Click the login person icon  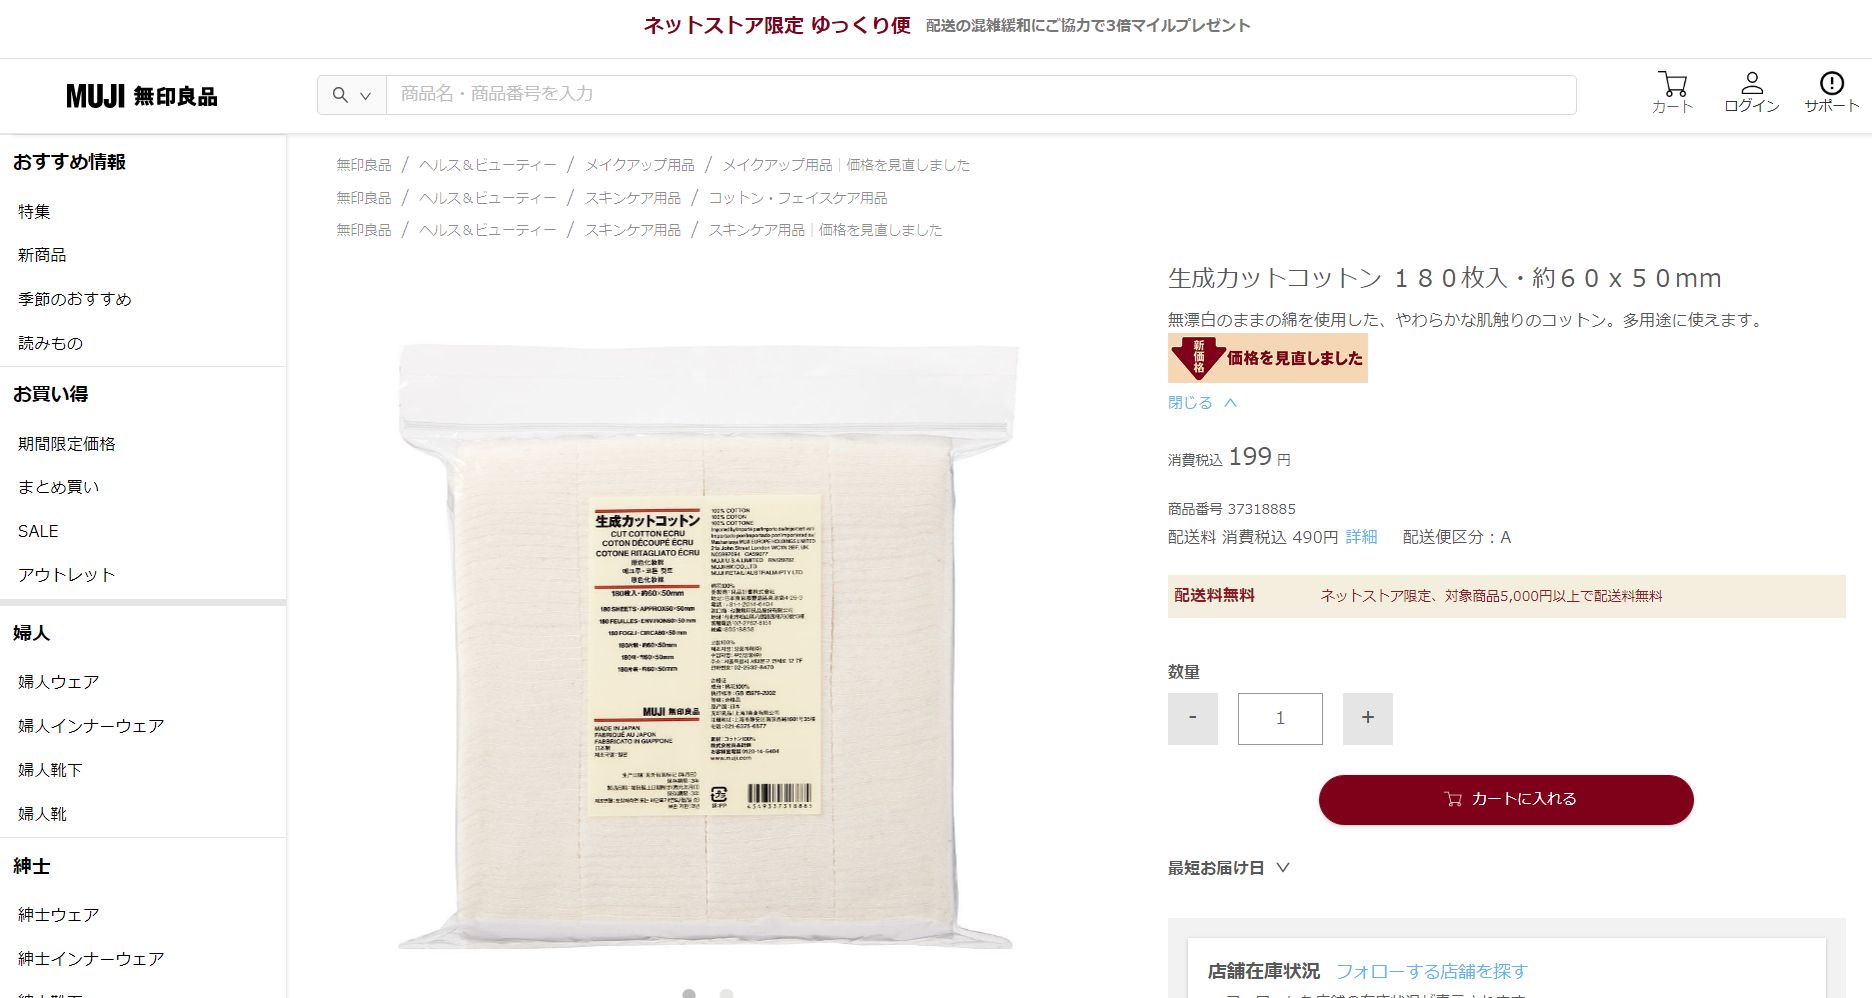pos(1752,83)
